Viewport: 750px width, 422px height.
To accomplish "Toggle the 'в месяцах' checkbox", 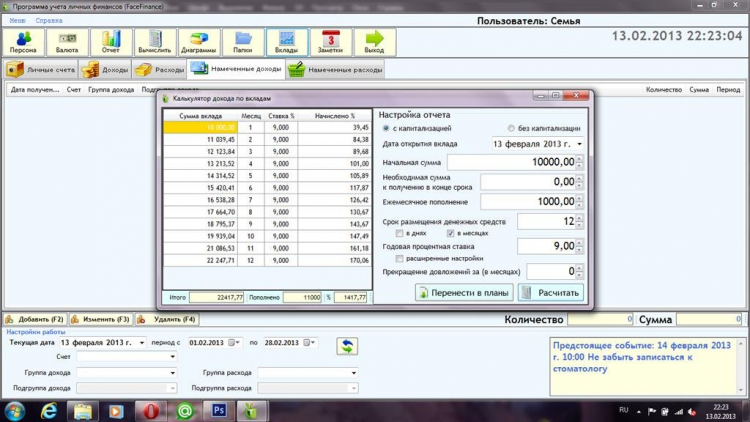I will [x=450, y=233].
